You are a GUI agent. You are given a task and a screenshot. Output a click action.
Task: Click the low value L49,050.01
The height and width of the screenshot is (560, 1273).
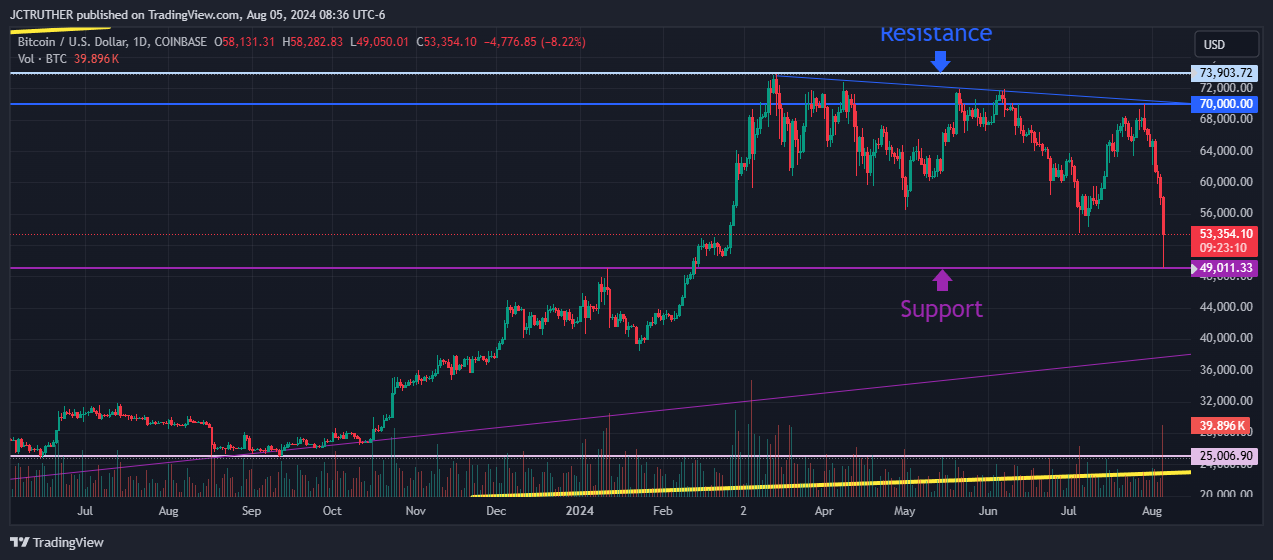click(381, 42)
